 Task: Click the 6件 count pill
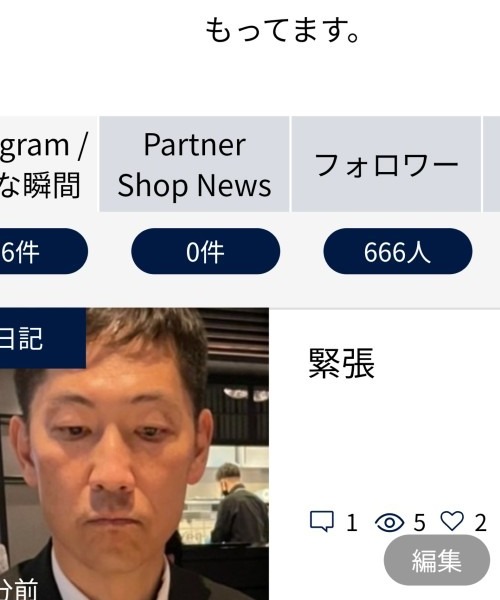(x=44, y=251)
